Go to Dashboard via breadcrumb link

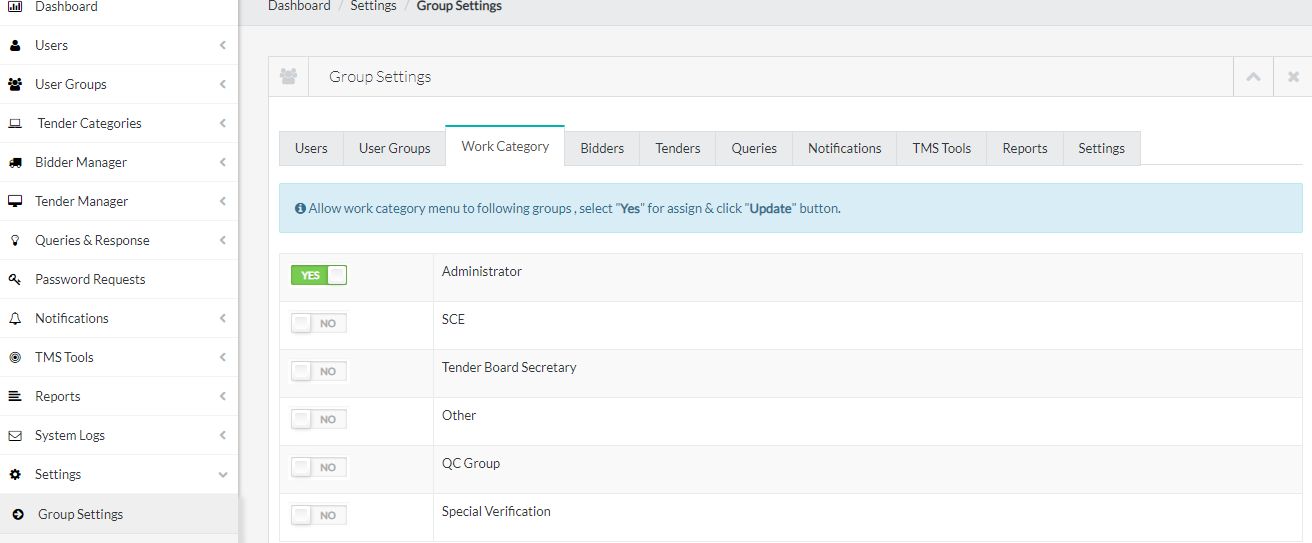coord(299,6)
